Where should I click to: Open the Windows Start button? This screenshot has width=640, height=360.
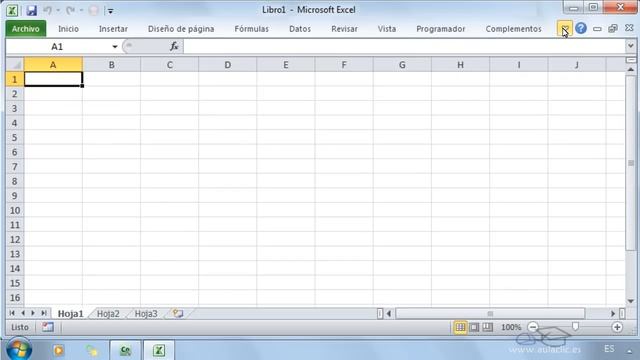(x=18, y=349)
